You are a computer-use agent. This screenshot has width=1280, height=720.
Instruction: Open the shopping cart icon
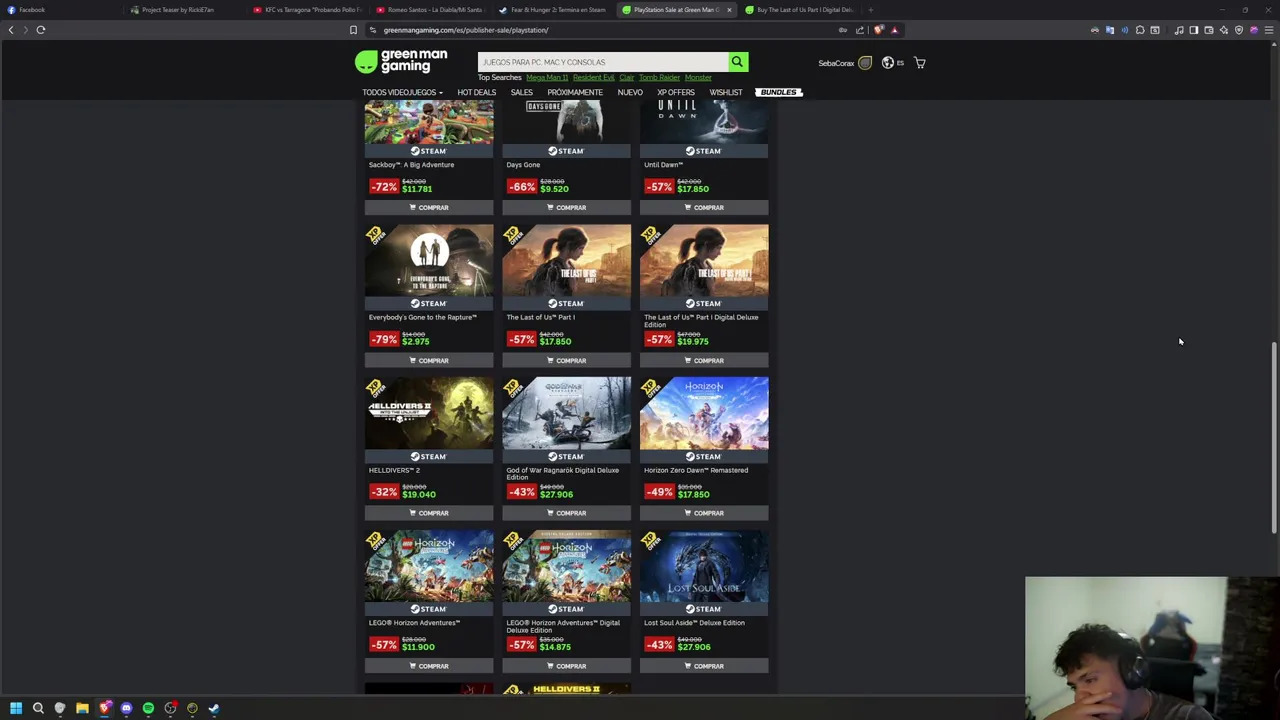pyautogui.click(x=919, y=63)
